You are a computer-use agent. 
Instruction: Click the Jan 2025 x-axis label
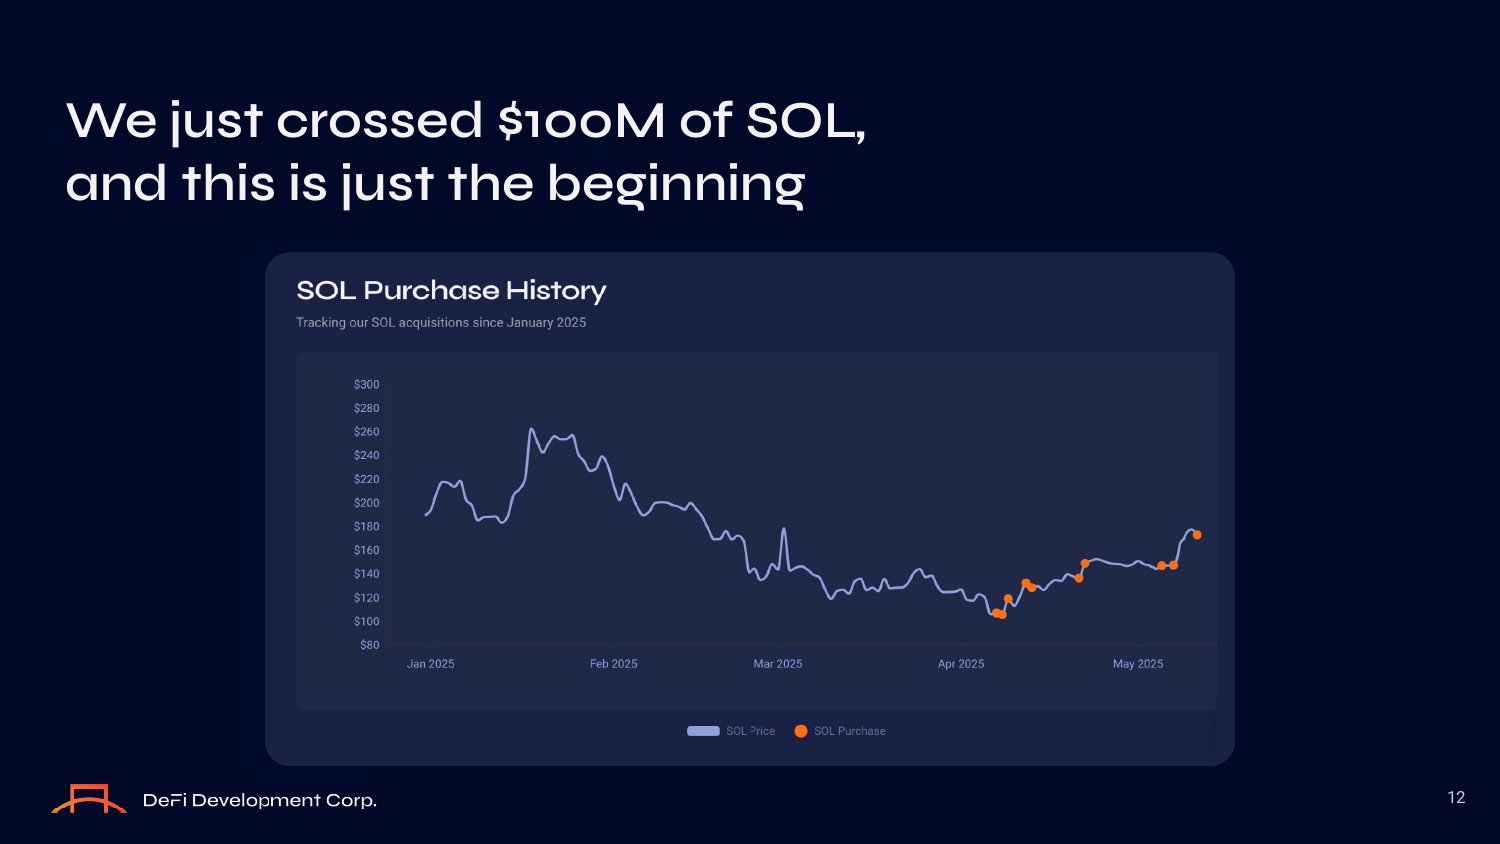[430, 664]
